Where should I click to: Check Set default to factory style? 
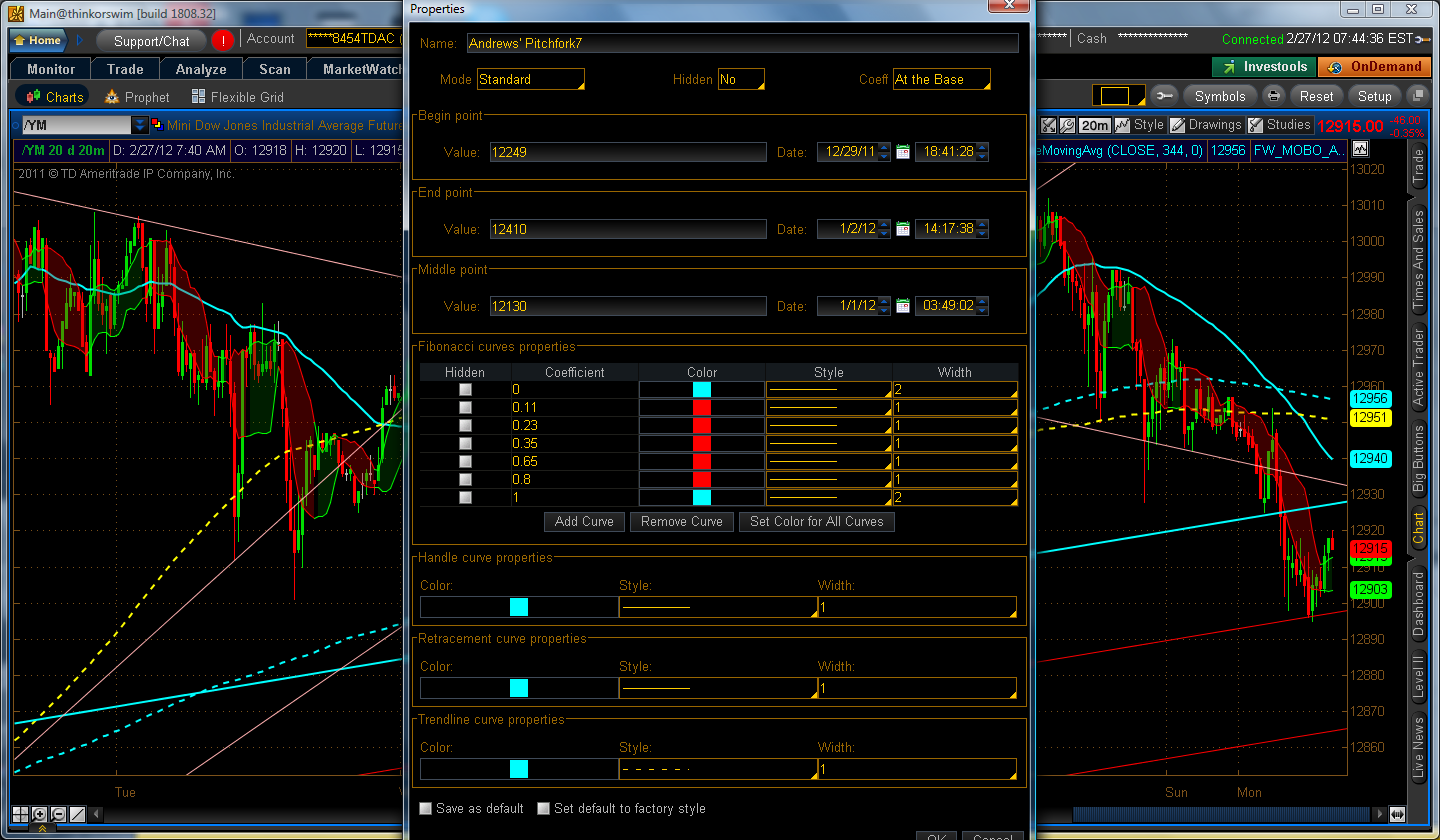pos(544,808)
